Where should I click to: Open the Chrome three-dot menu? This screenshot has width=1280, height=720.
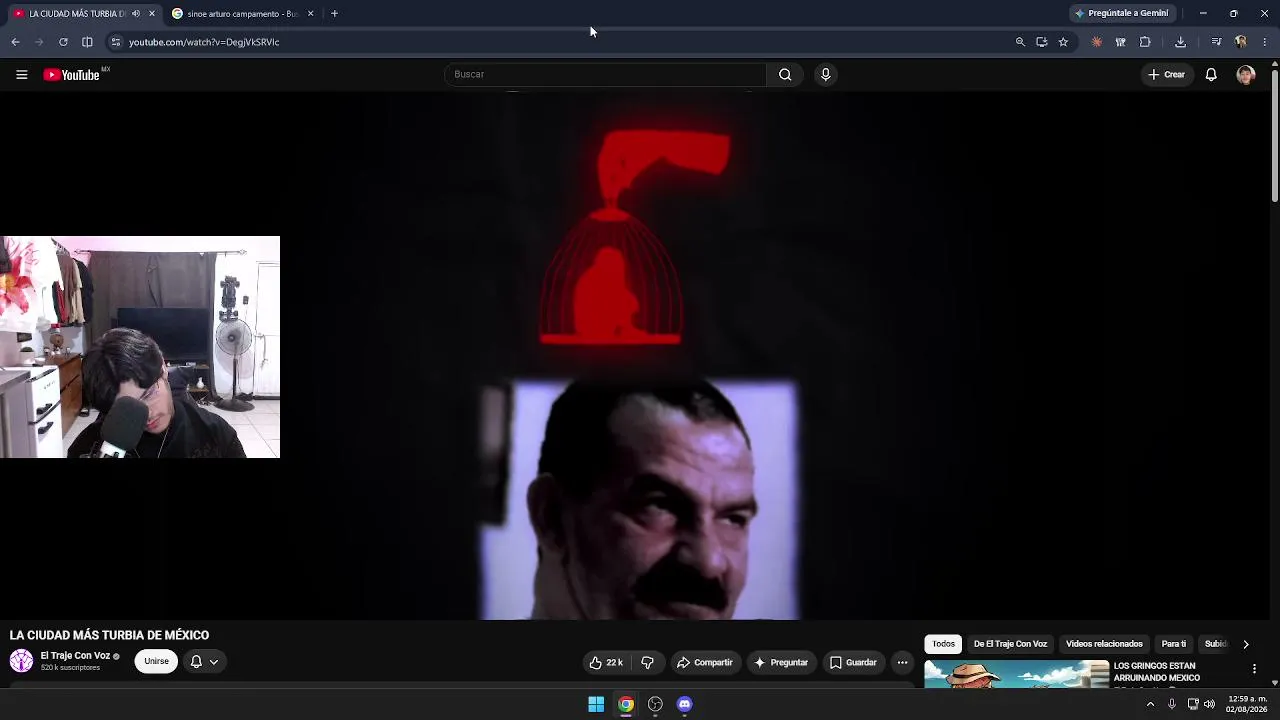1265,42
